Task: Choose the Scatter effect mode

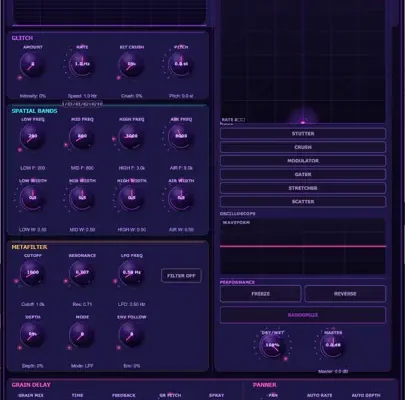Action: 303,202
